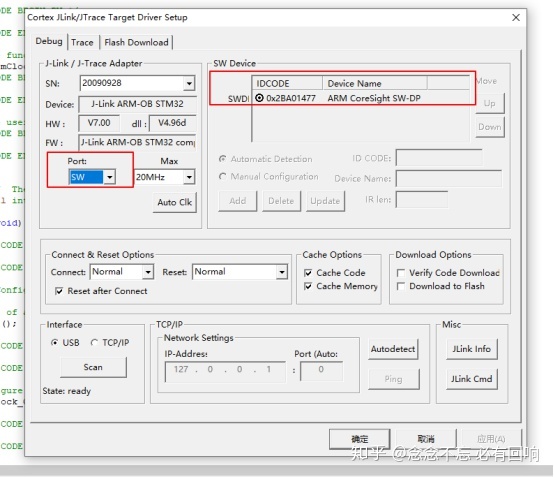The width and height of the screenshot is (554, 477).
Task: Enable Verify Code Download checkbox
Action: [x=401, y=273]
